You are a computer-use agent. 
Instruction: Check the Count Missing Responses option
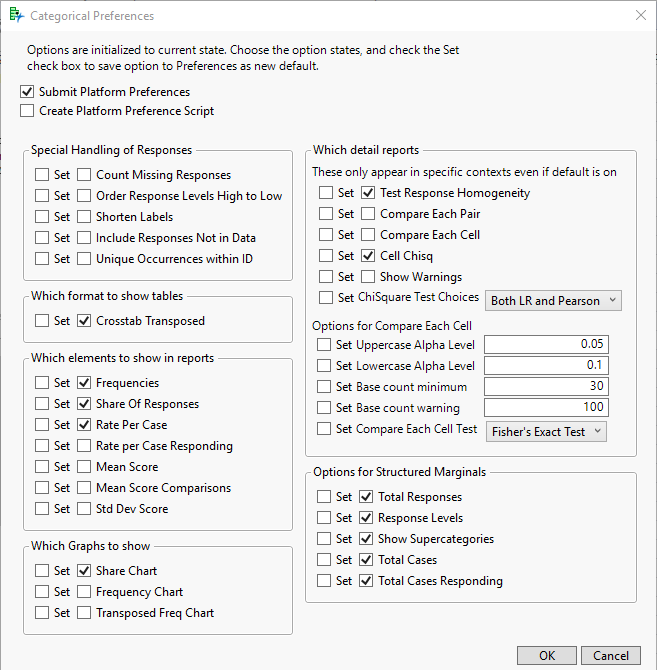pyautogui.click(x=85, y=175)
